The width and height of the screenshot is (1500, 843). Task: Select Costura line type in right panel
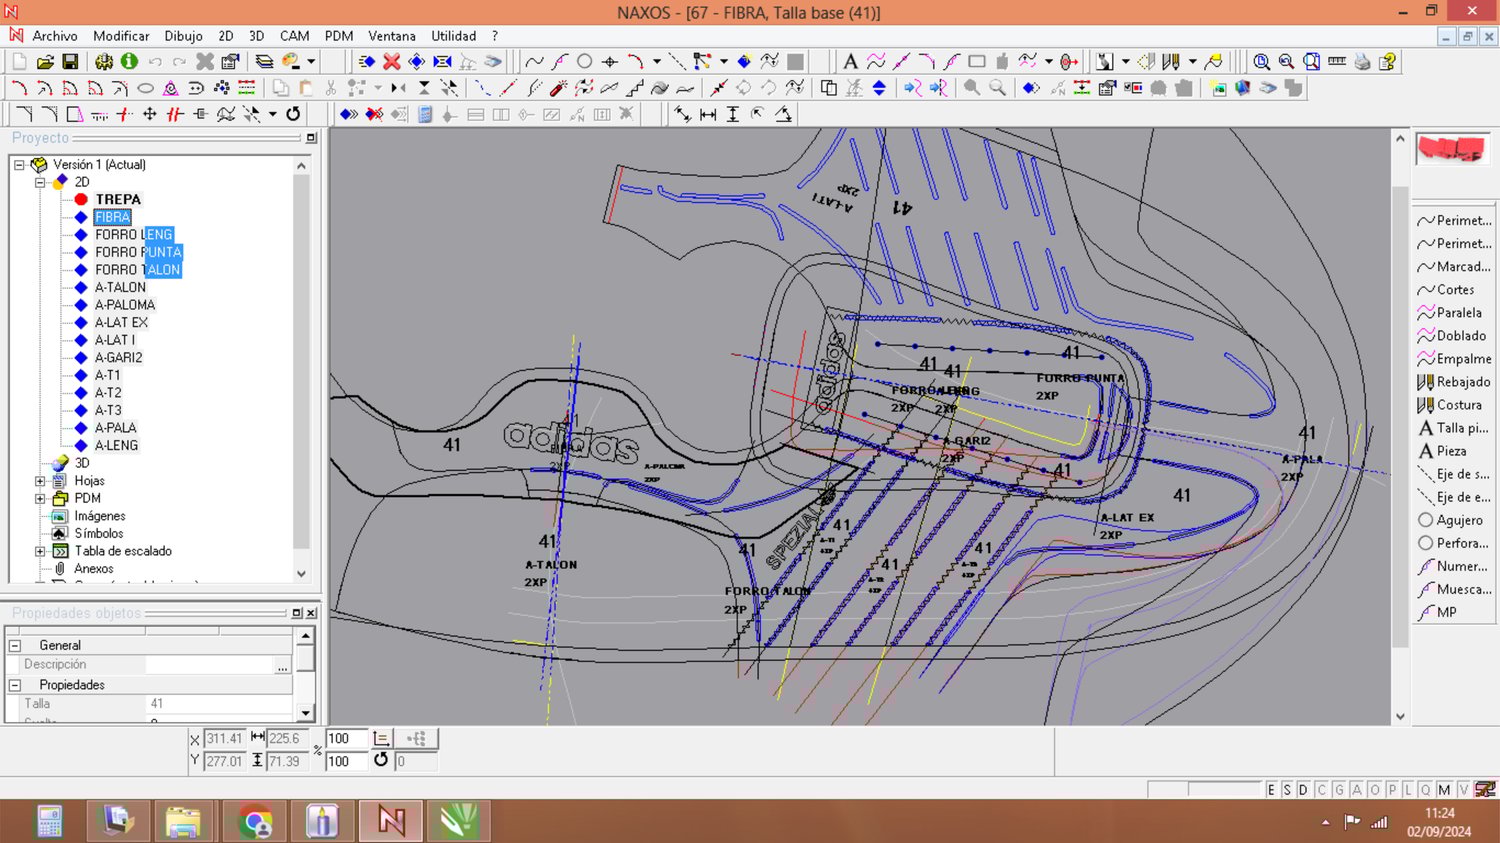click(1458, 405)
